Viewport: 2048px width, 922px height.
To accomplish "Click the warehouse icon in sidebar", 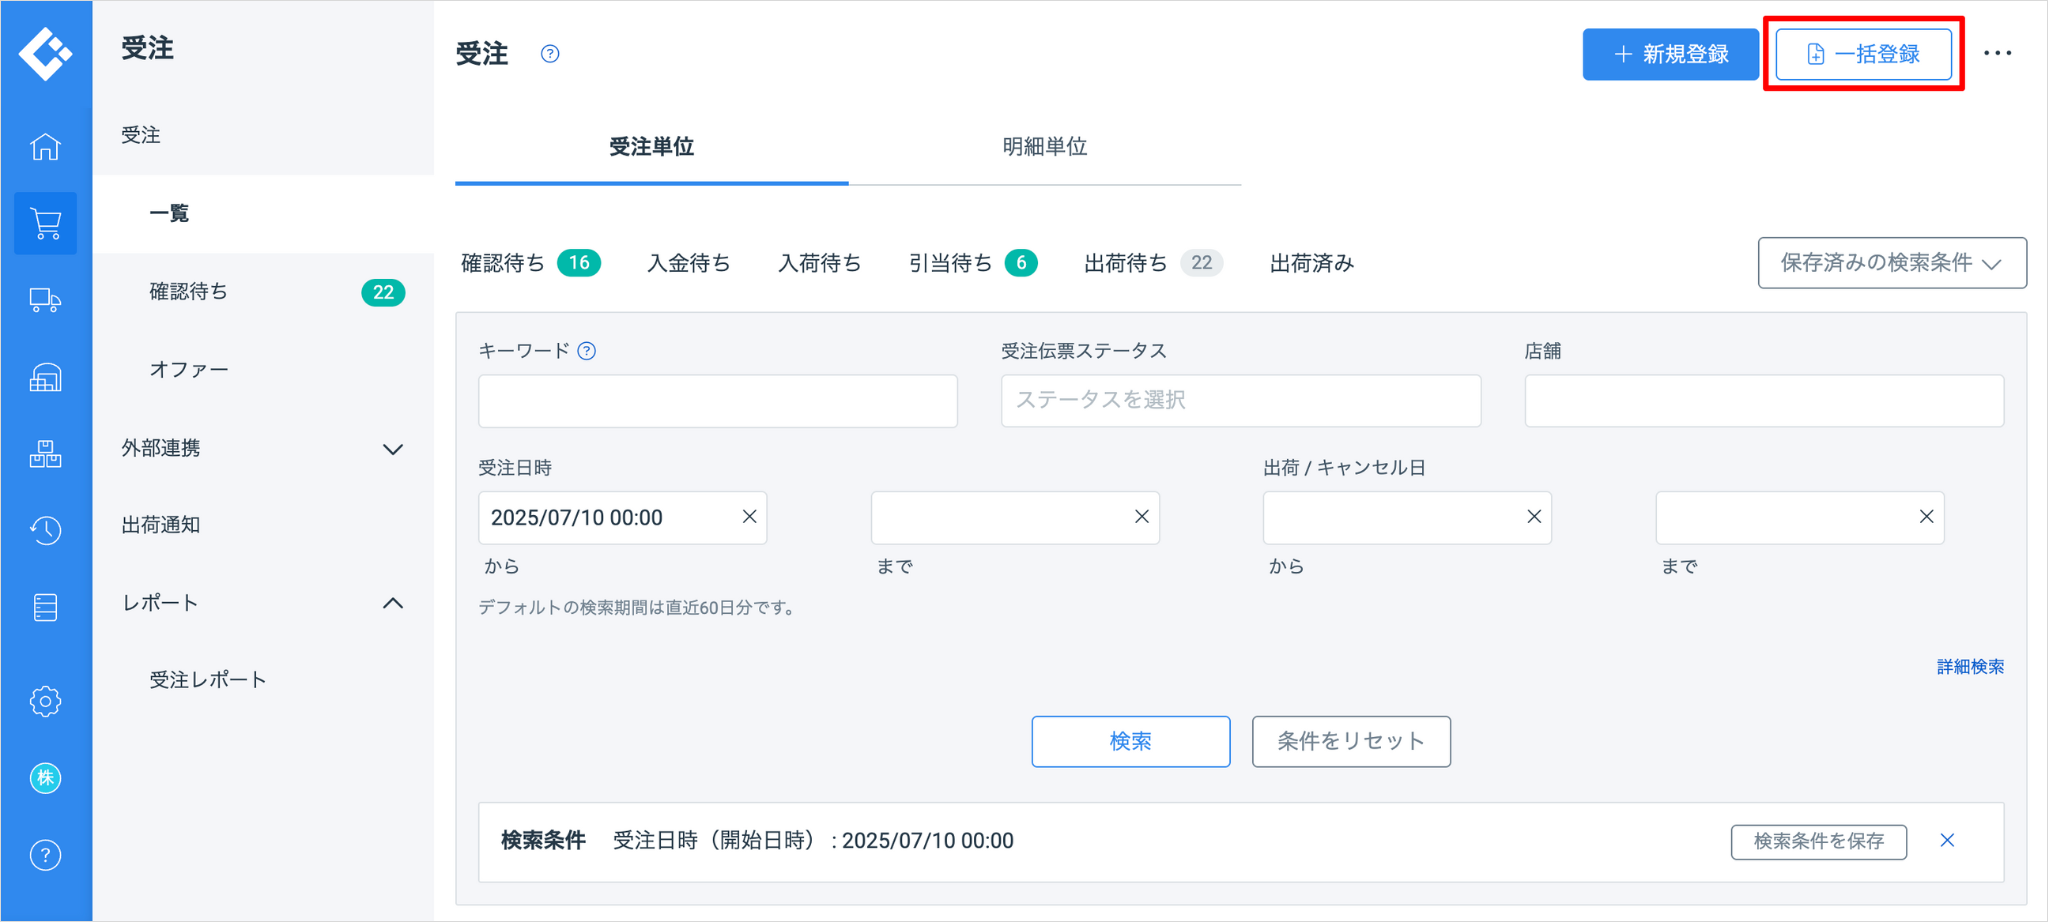I will tap(45, 377).
